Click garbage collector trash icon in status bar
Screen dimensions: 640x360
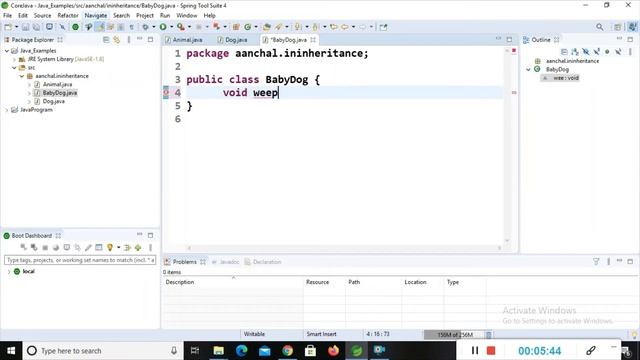tap(489, 335)
